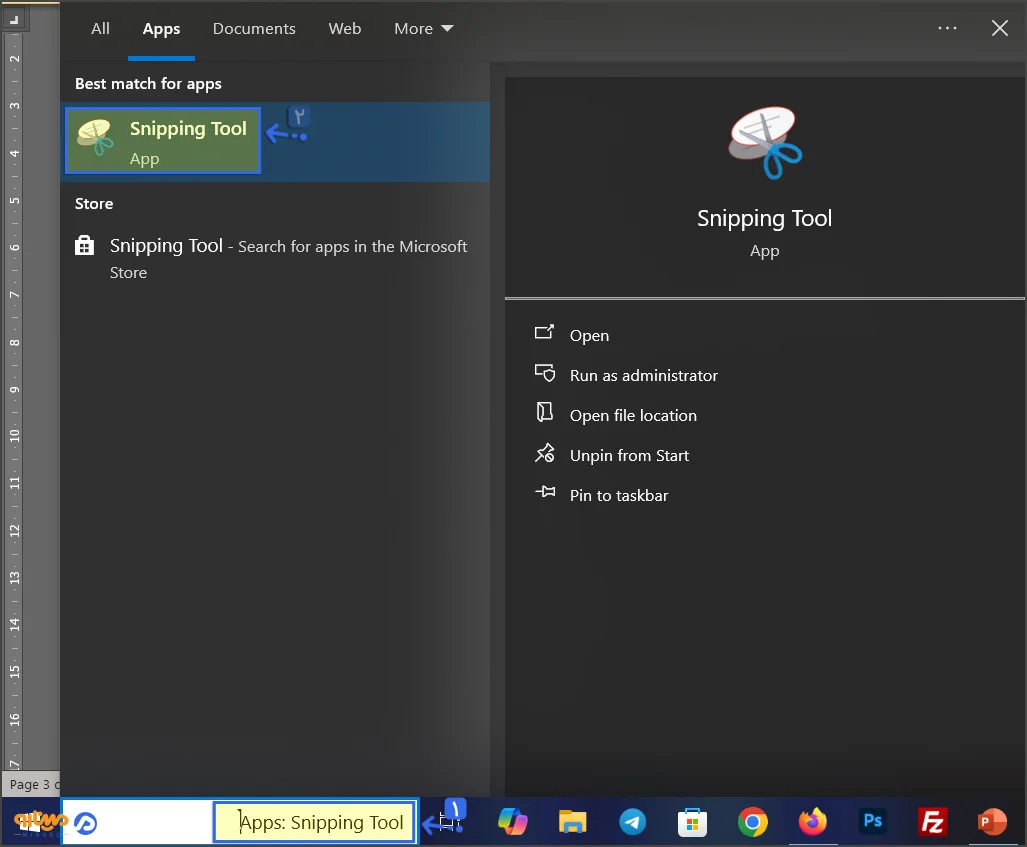This screenshot has height=847, width=1027.
Task: Click Open in the app actions
Action: [x=589, y=335]
